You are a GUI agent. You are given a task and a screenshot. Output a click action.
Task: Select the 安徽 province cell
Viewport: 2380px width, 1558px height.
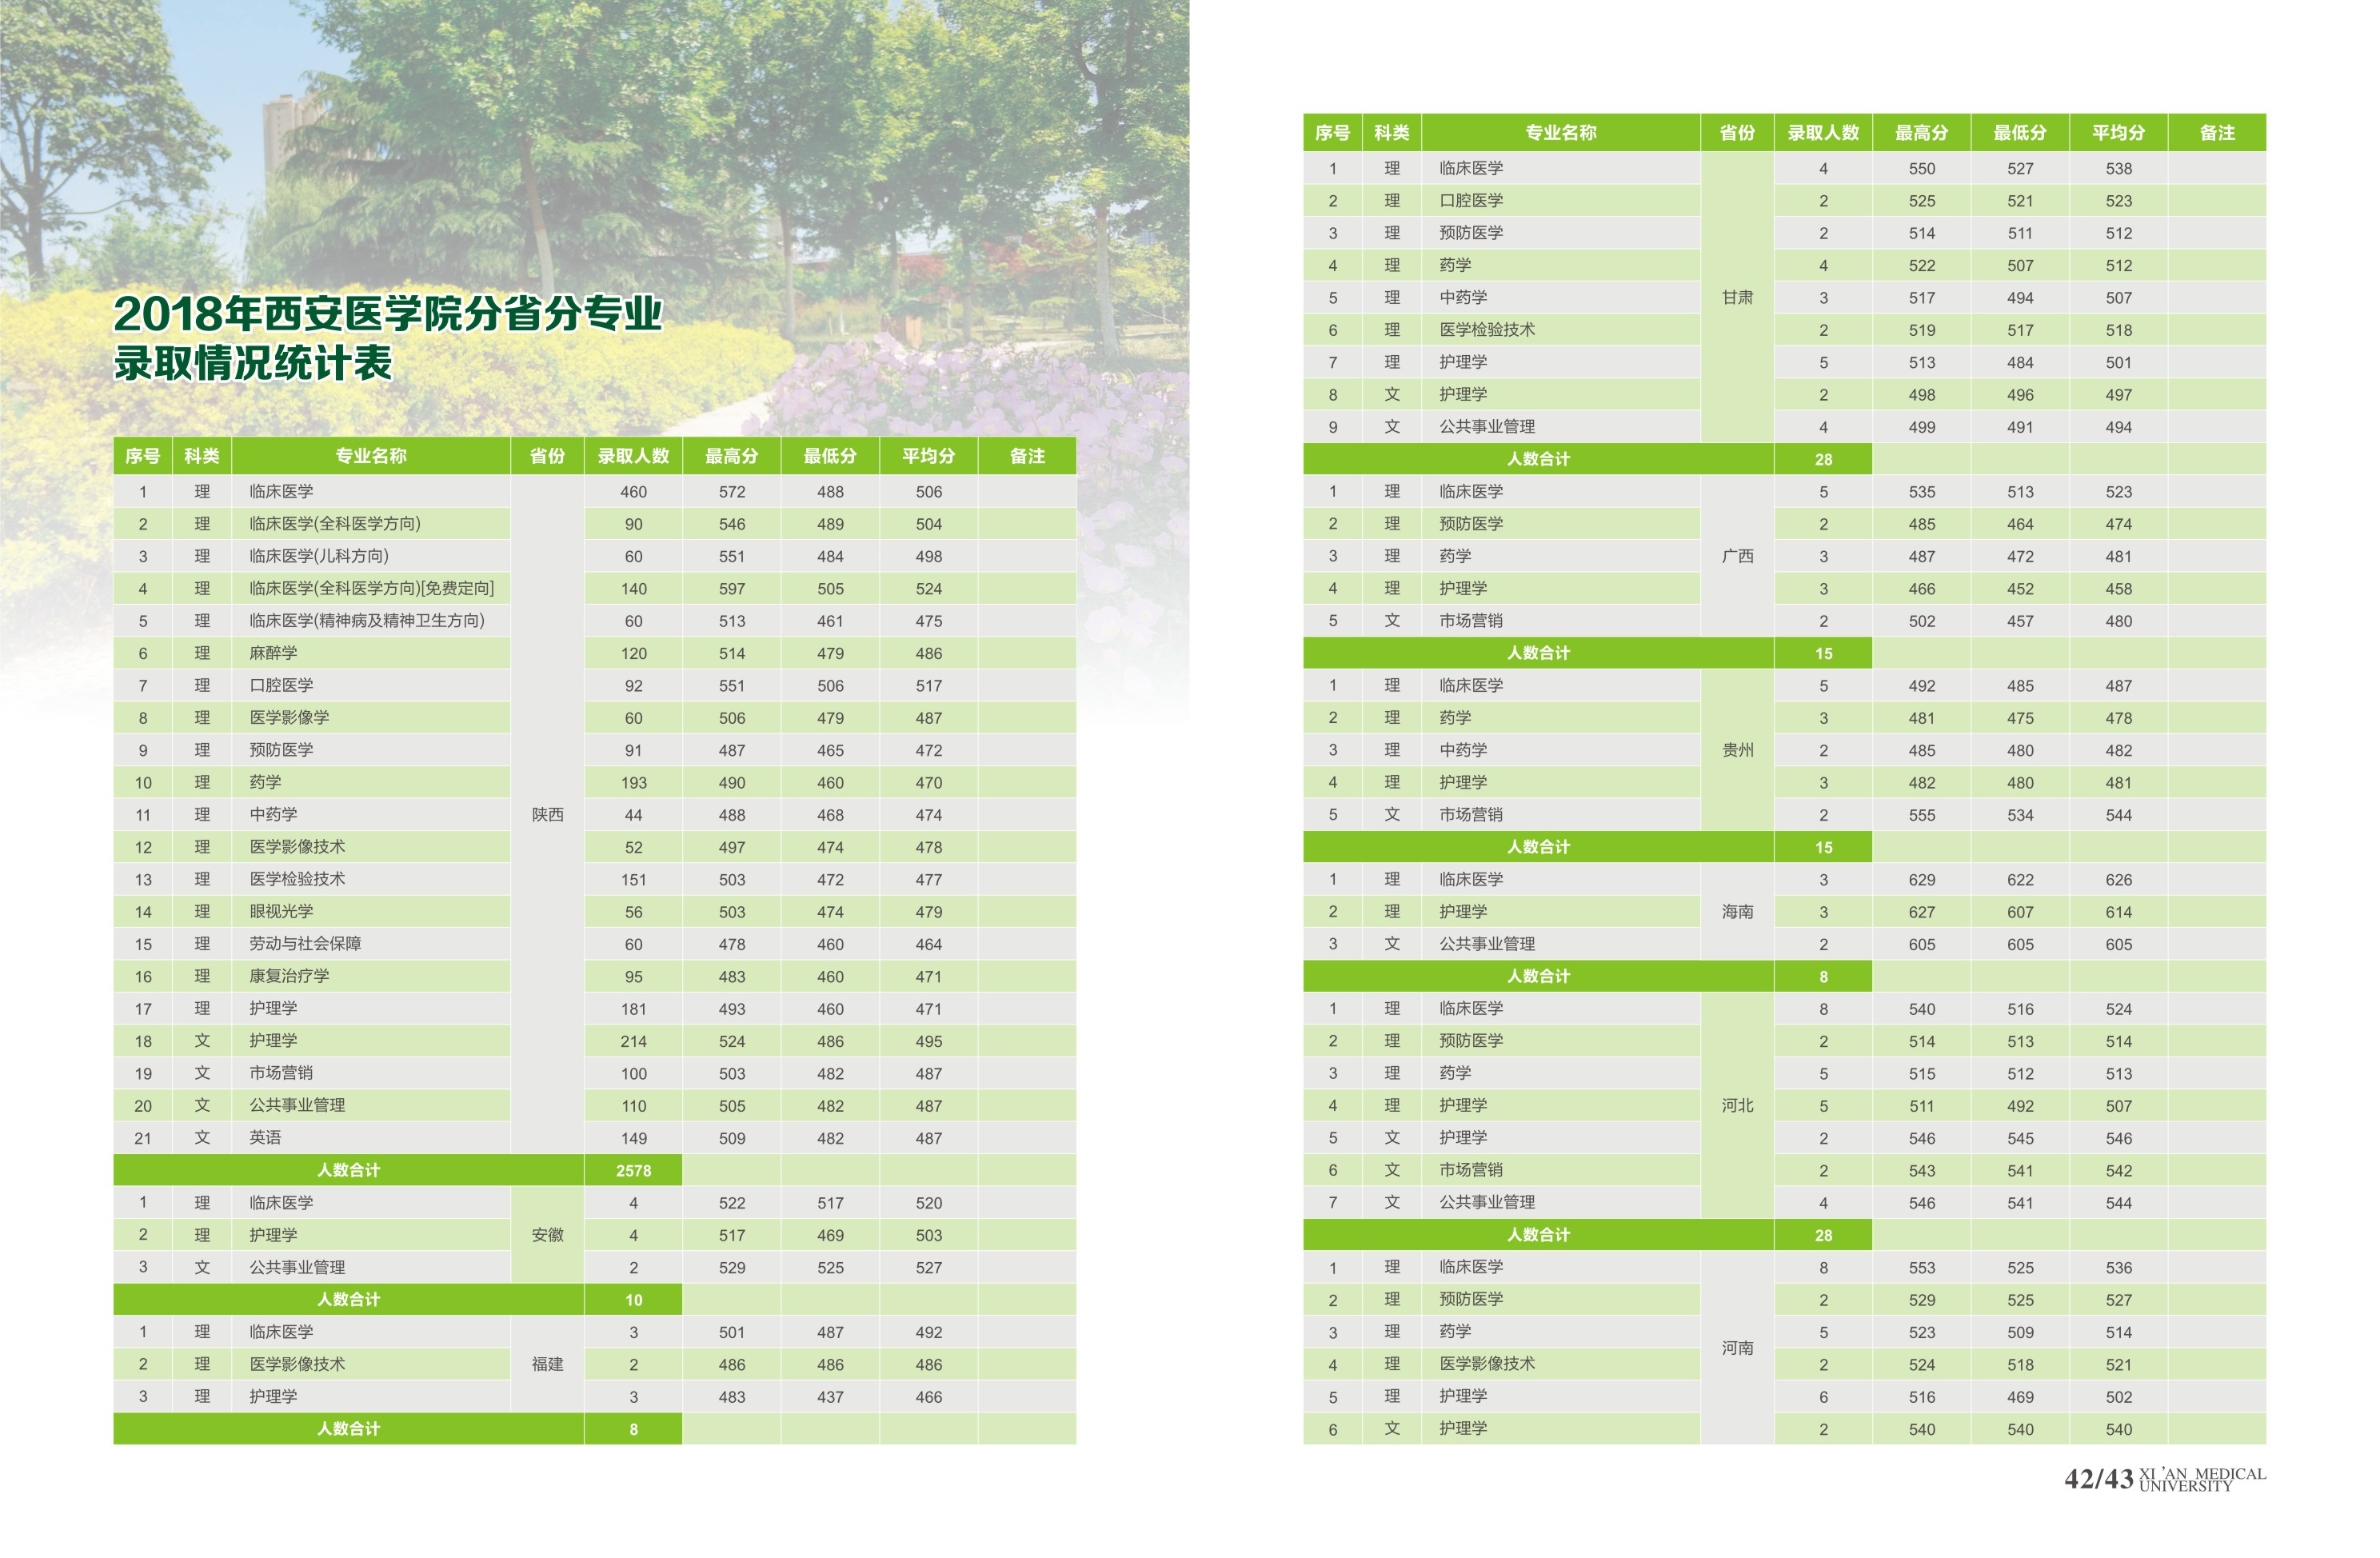(547, 1235)
